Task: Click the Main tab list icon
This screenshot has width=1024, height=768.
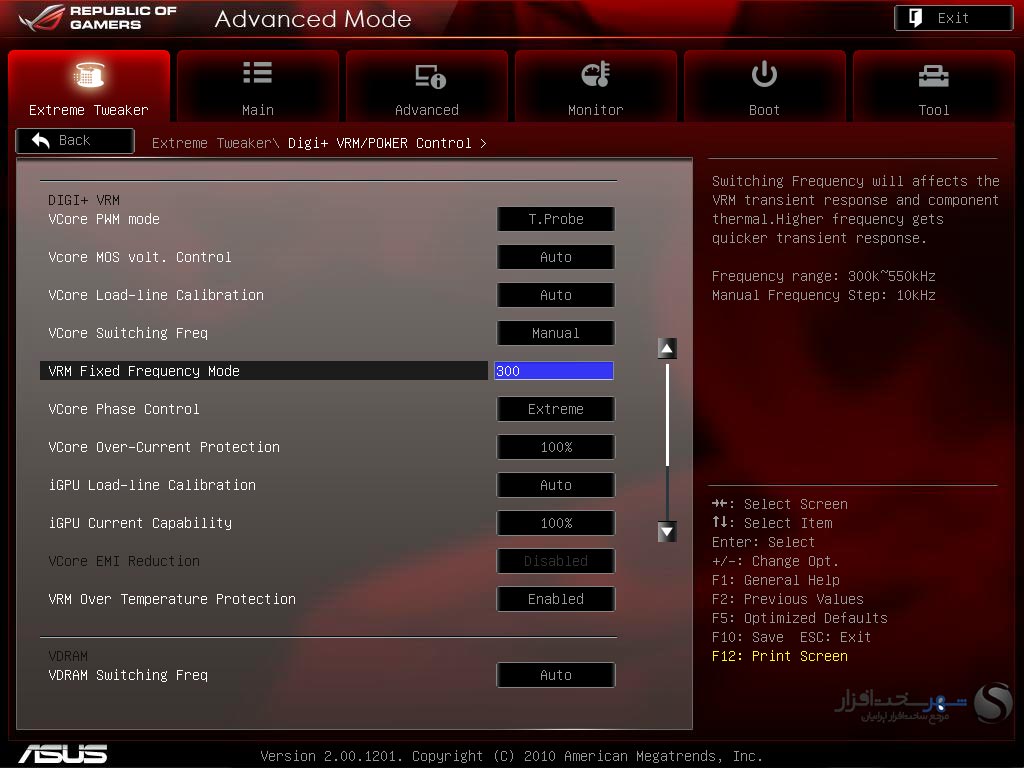Action: [x=257, y=72]
